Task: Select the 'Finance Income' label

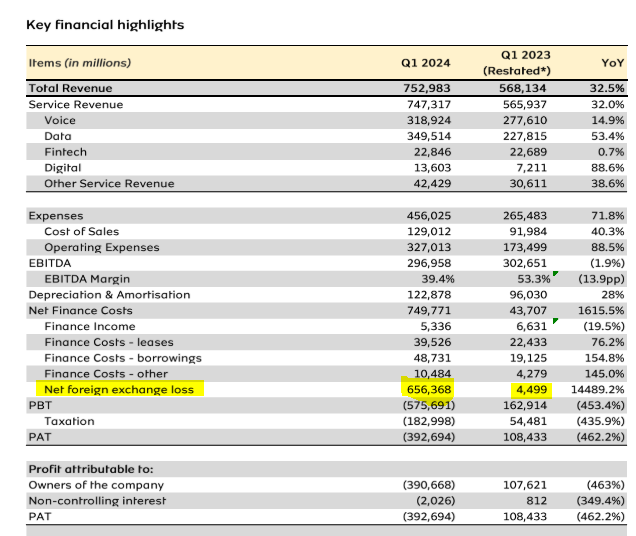Action: [90, 327]
